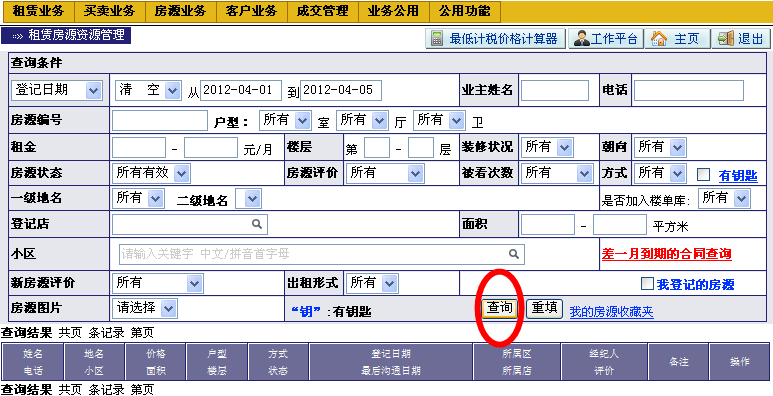Open the 卫 count dropdown

(439, 120)
